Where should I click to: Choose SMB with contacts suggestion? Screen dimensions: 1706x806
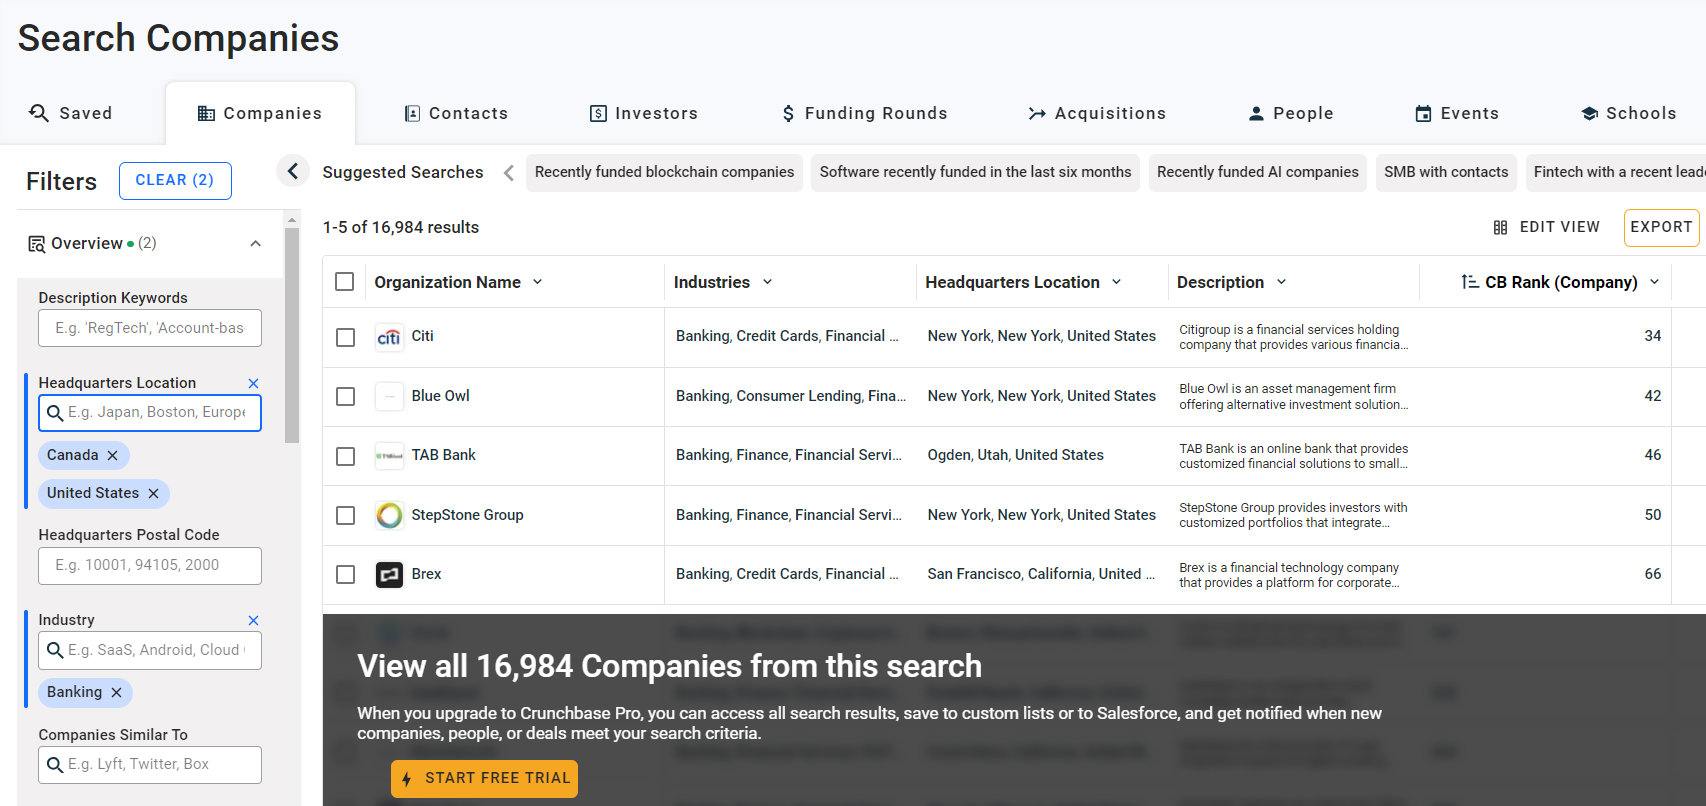click(x=1446, y=172)
